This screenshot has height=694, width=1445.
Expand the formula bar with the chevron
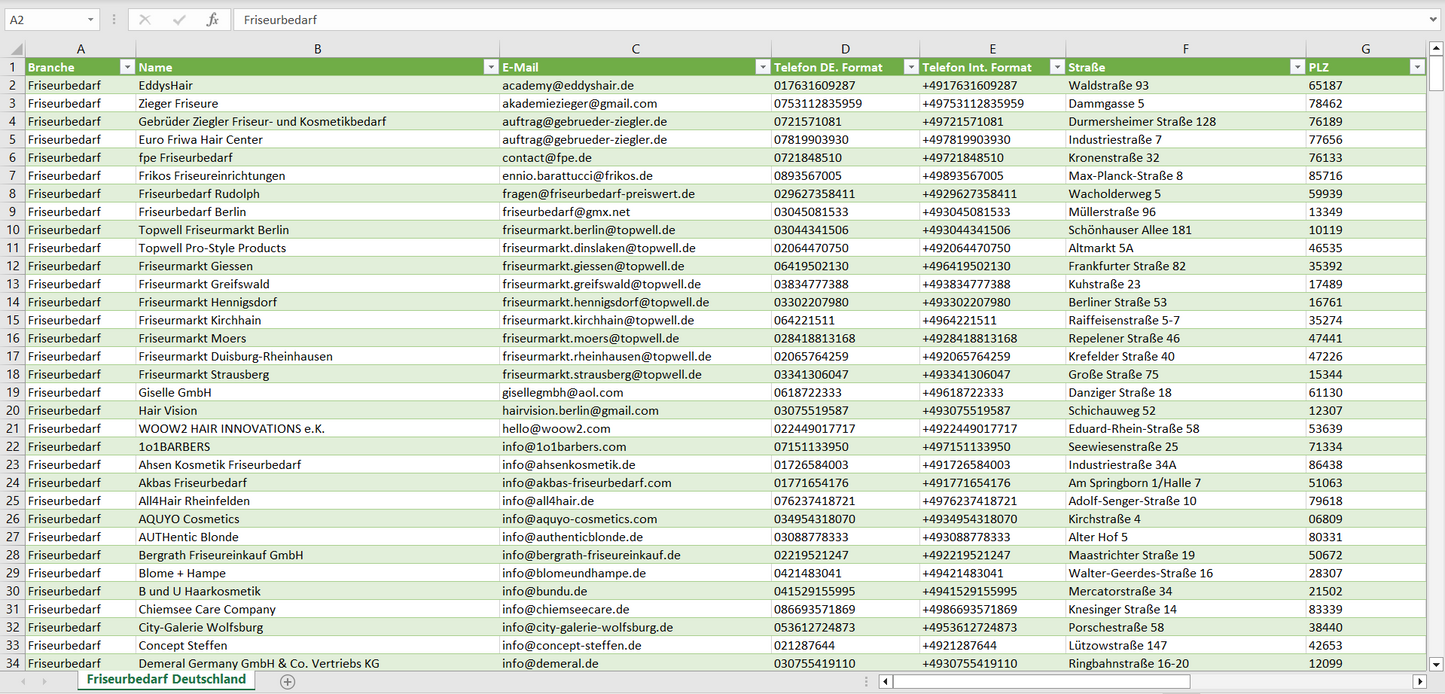[1435, 20]
